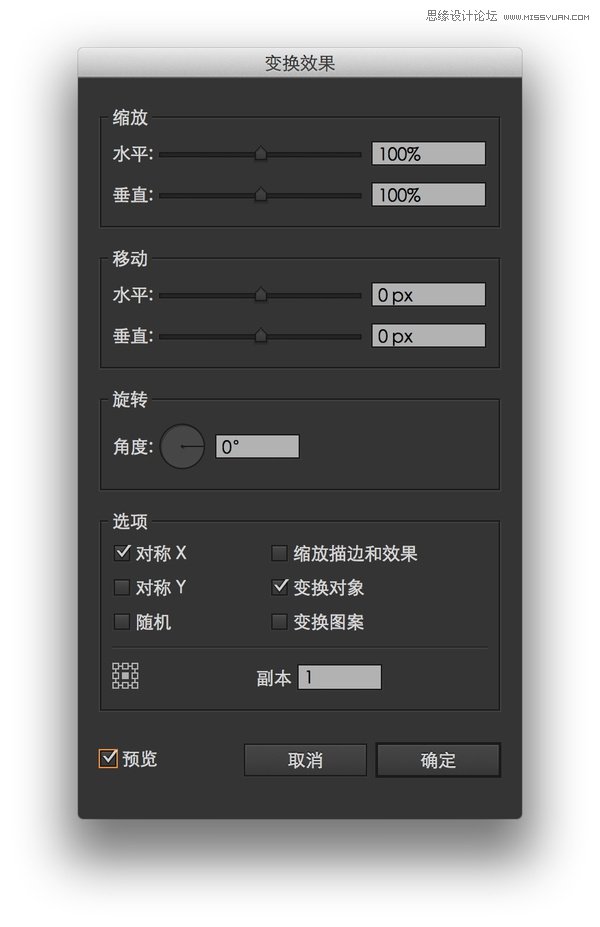Click the 确定 confirm button

[437, 760]
